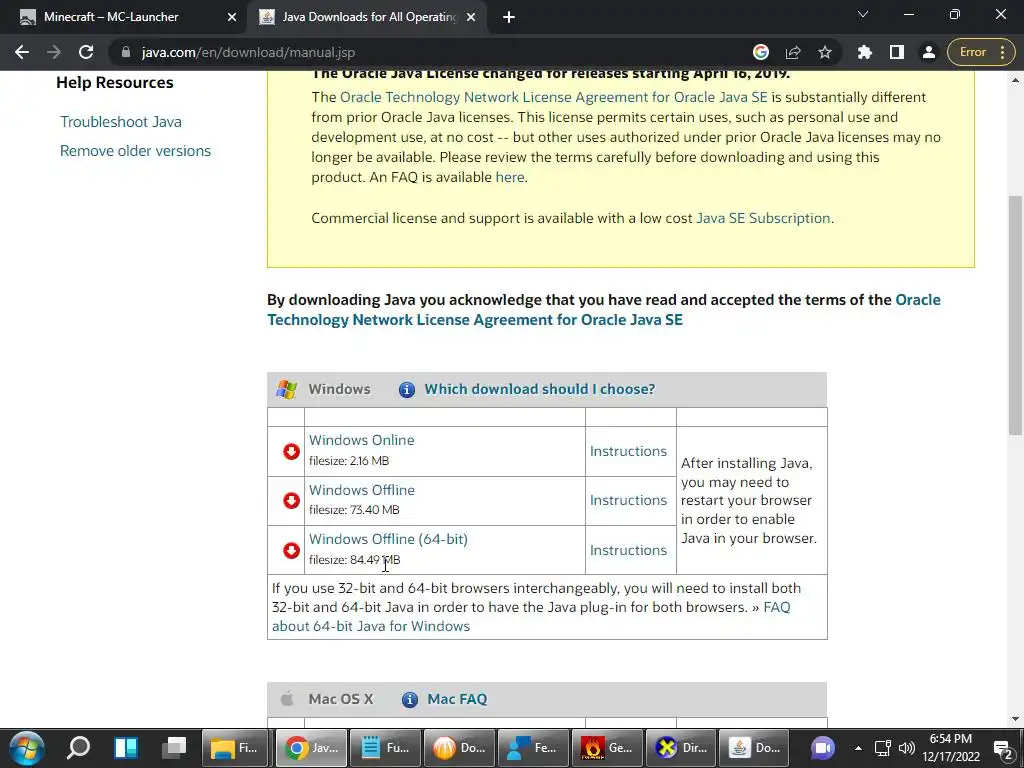Click red download icon for Windows Online

click(291, 451)
